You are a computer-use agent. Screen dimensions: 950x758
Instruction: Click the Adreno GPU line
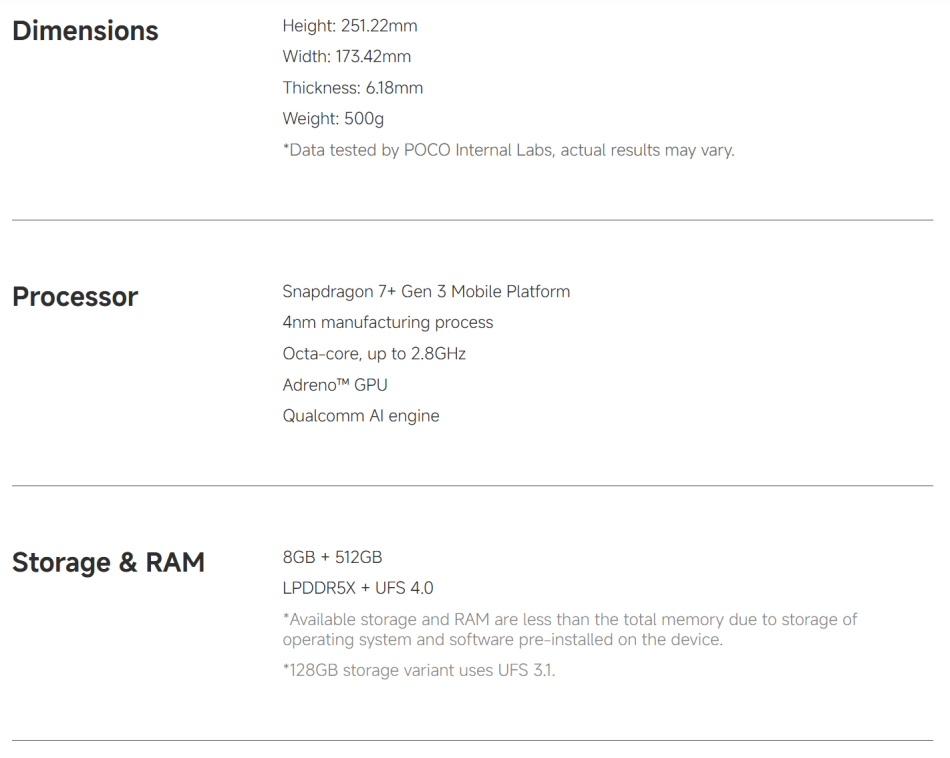[x=335, y=385]
